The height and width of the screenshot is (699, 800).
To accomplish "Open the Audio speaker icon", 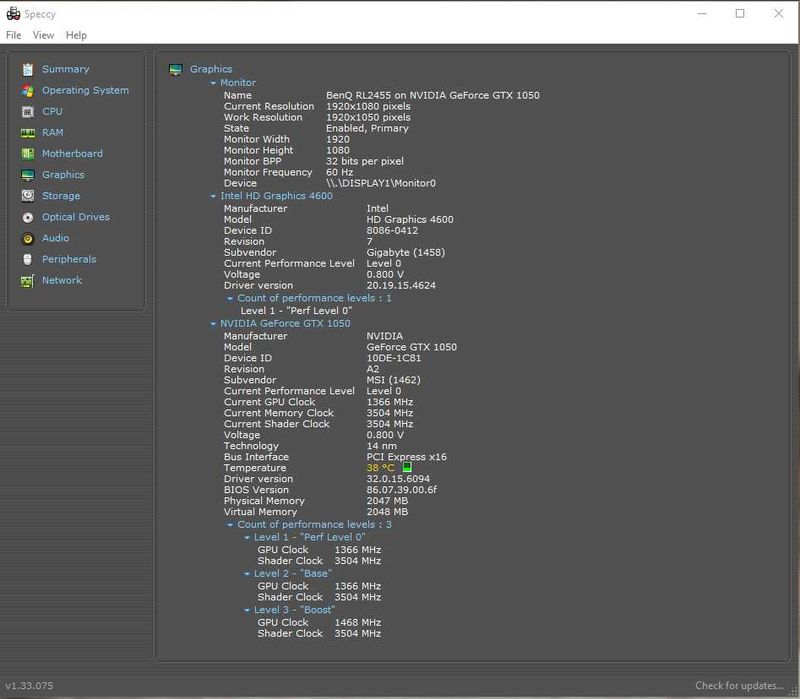I will coord(28,238).
